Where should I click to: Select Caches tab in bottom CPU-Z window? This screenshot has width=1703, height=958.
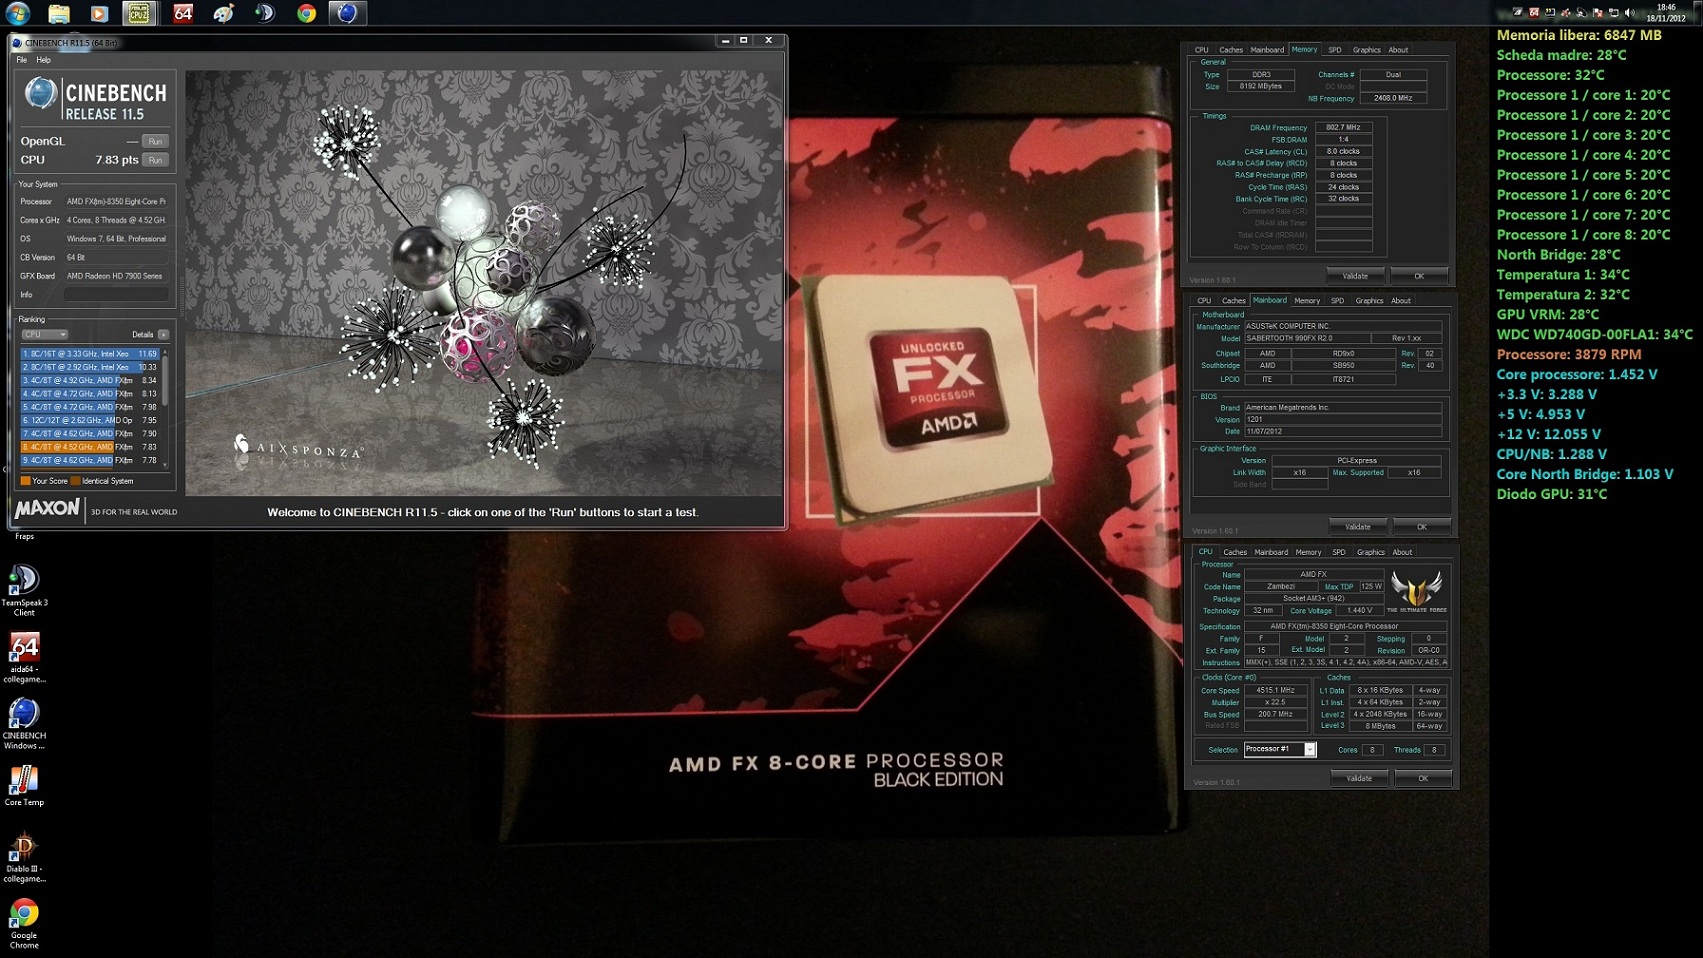[x=1235, y=553]
